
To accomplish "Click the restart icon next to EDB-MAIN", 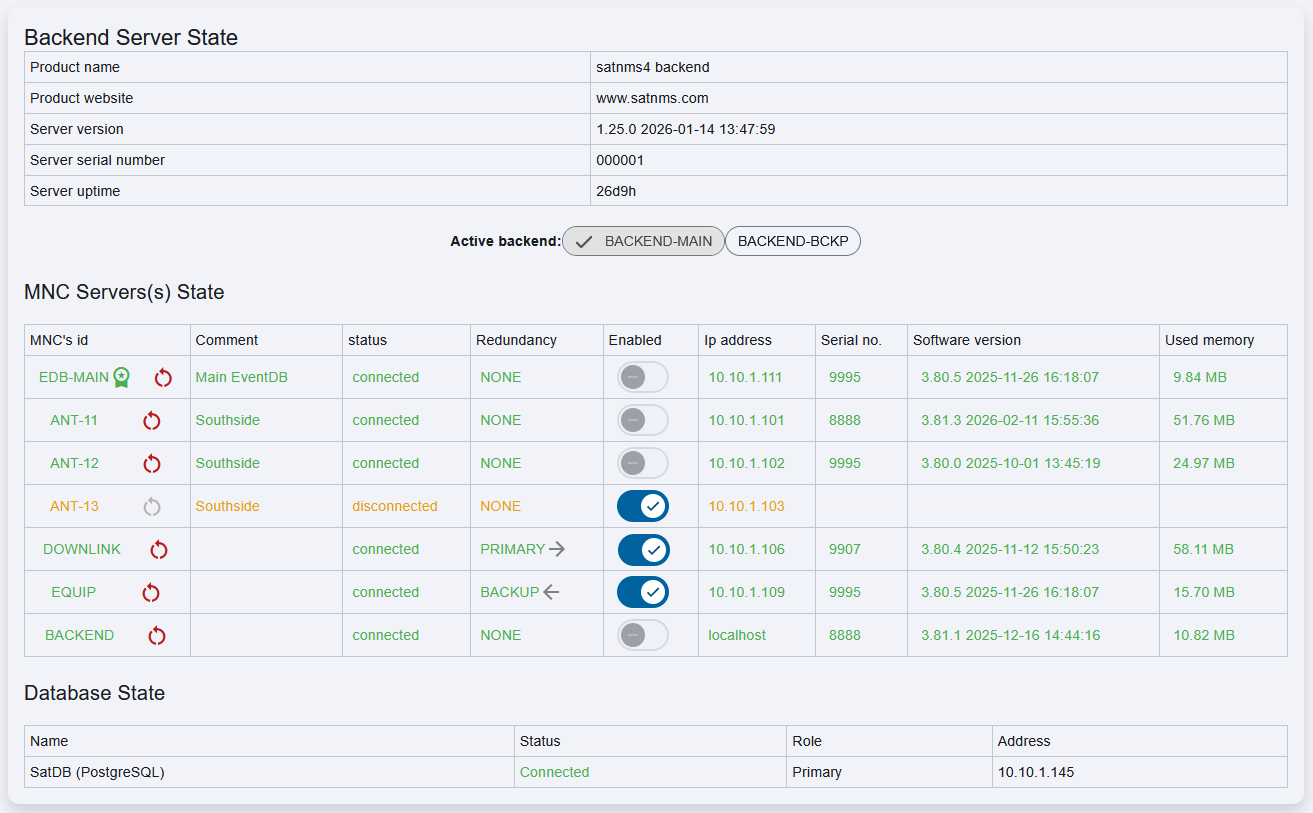I will pyautogui.click(x=163, y=377).
